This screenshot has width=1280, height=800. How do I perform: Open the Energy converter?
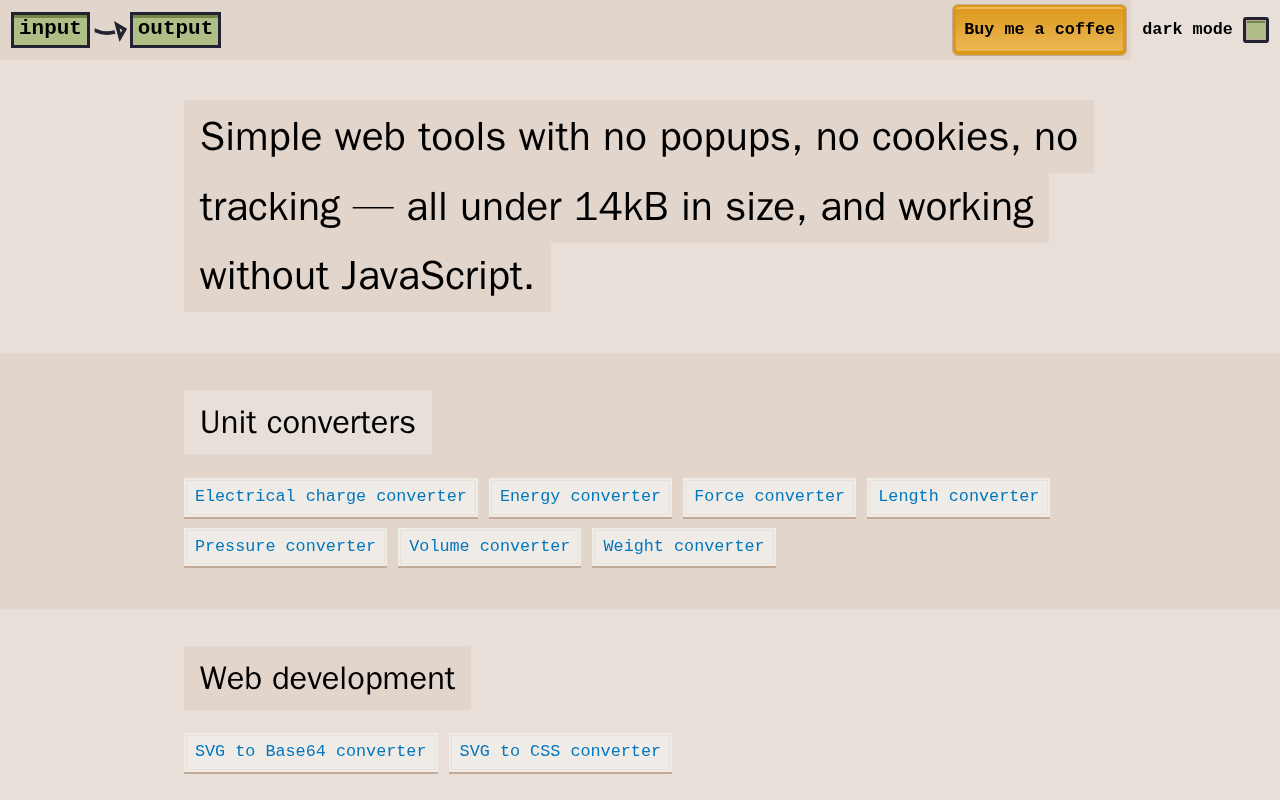(580, 497)
